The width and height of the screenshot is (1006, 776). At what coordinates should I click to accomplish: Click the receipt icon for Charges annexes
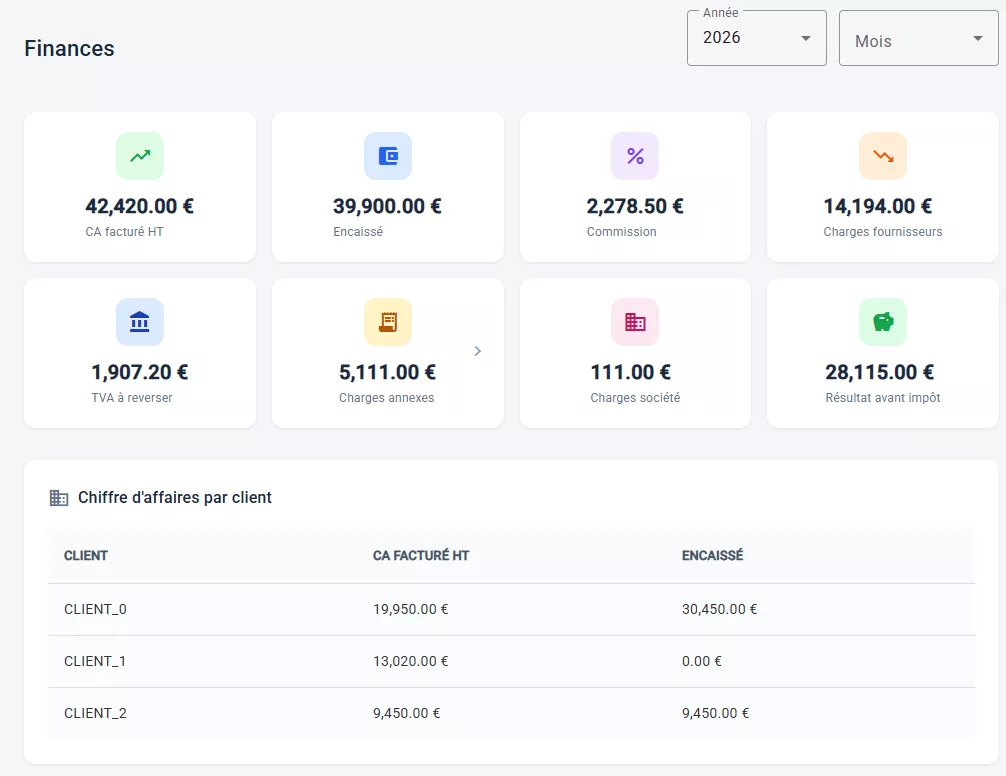click(x=388, y=322)
